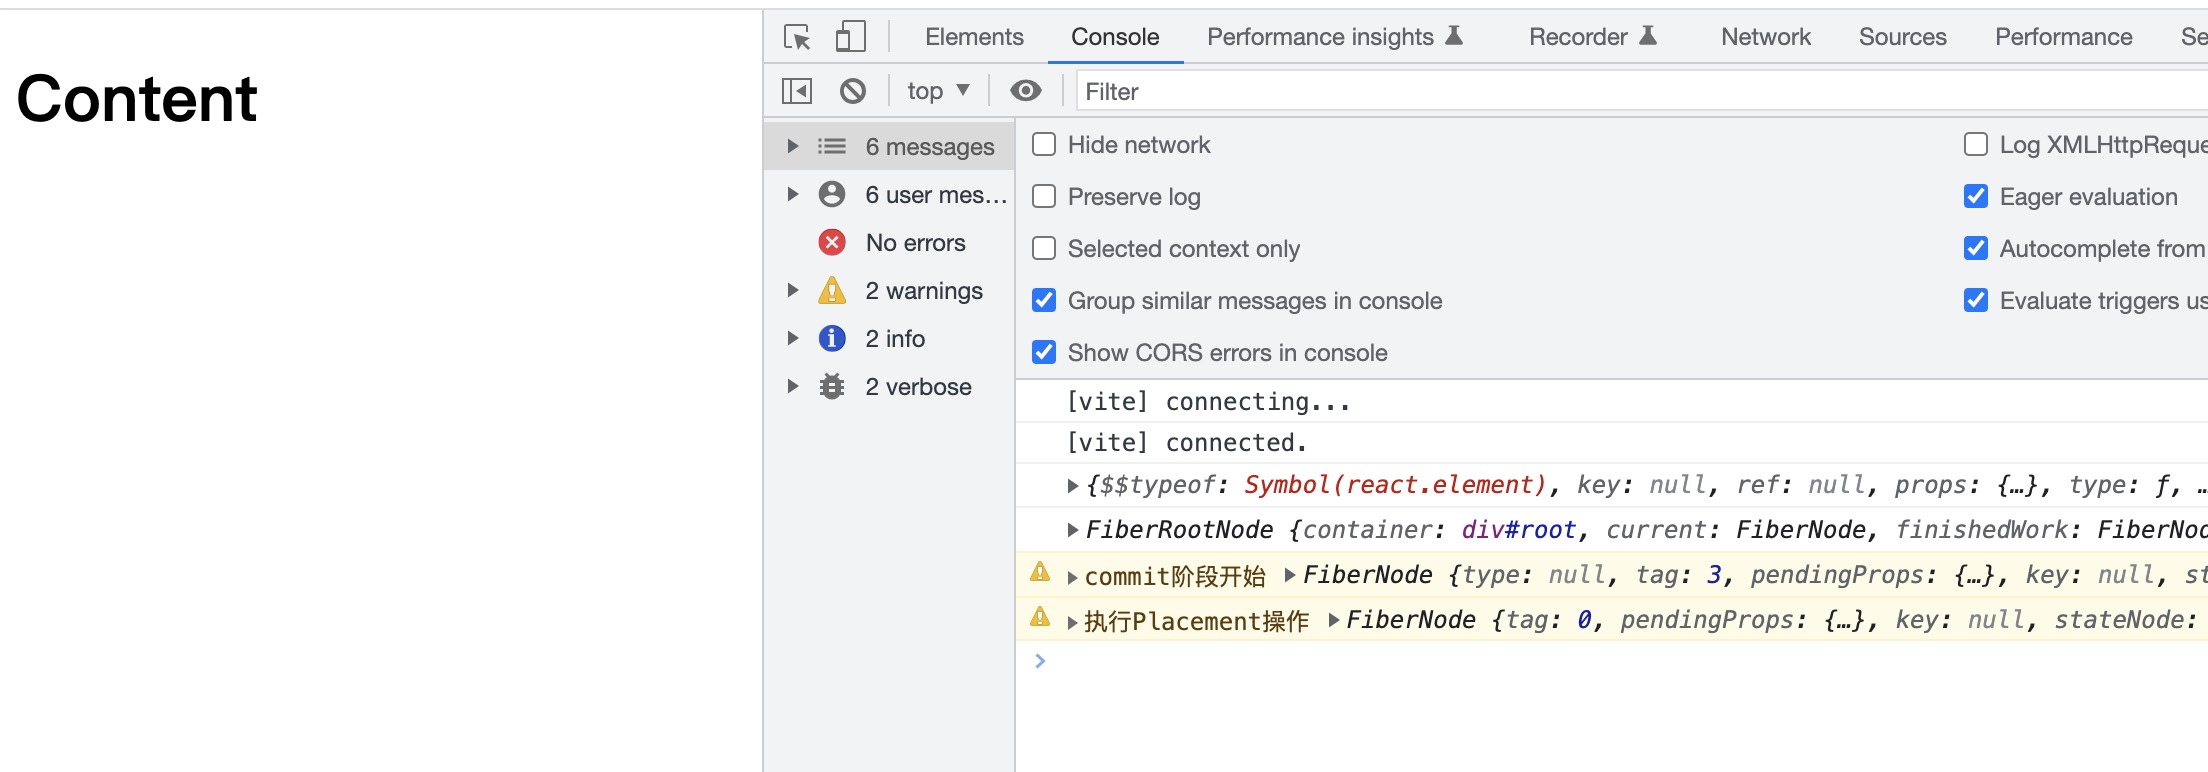
Task: Create a live expression with the eye icon
Action: click(x=1025, y=91)
